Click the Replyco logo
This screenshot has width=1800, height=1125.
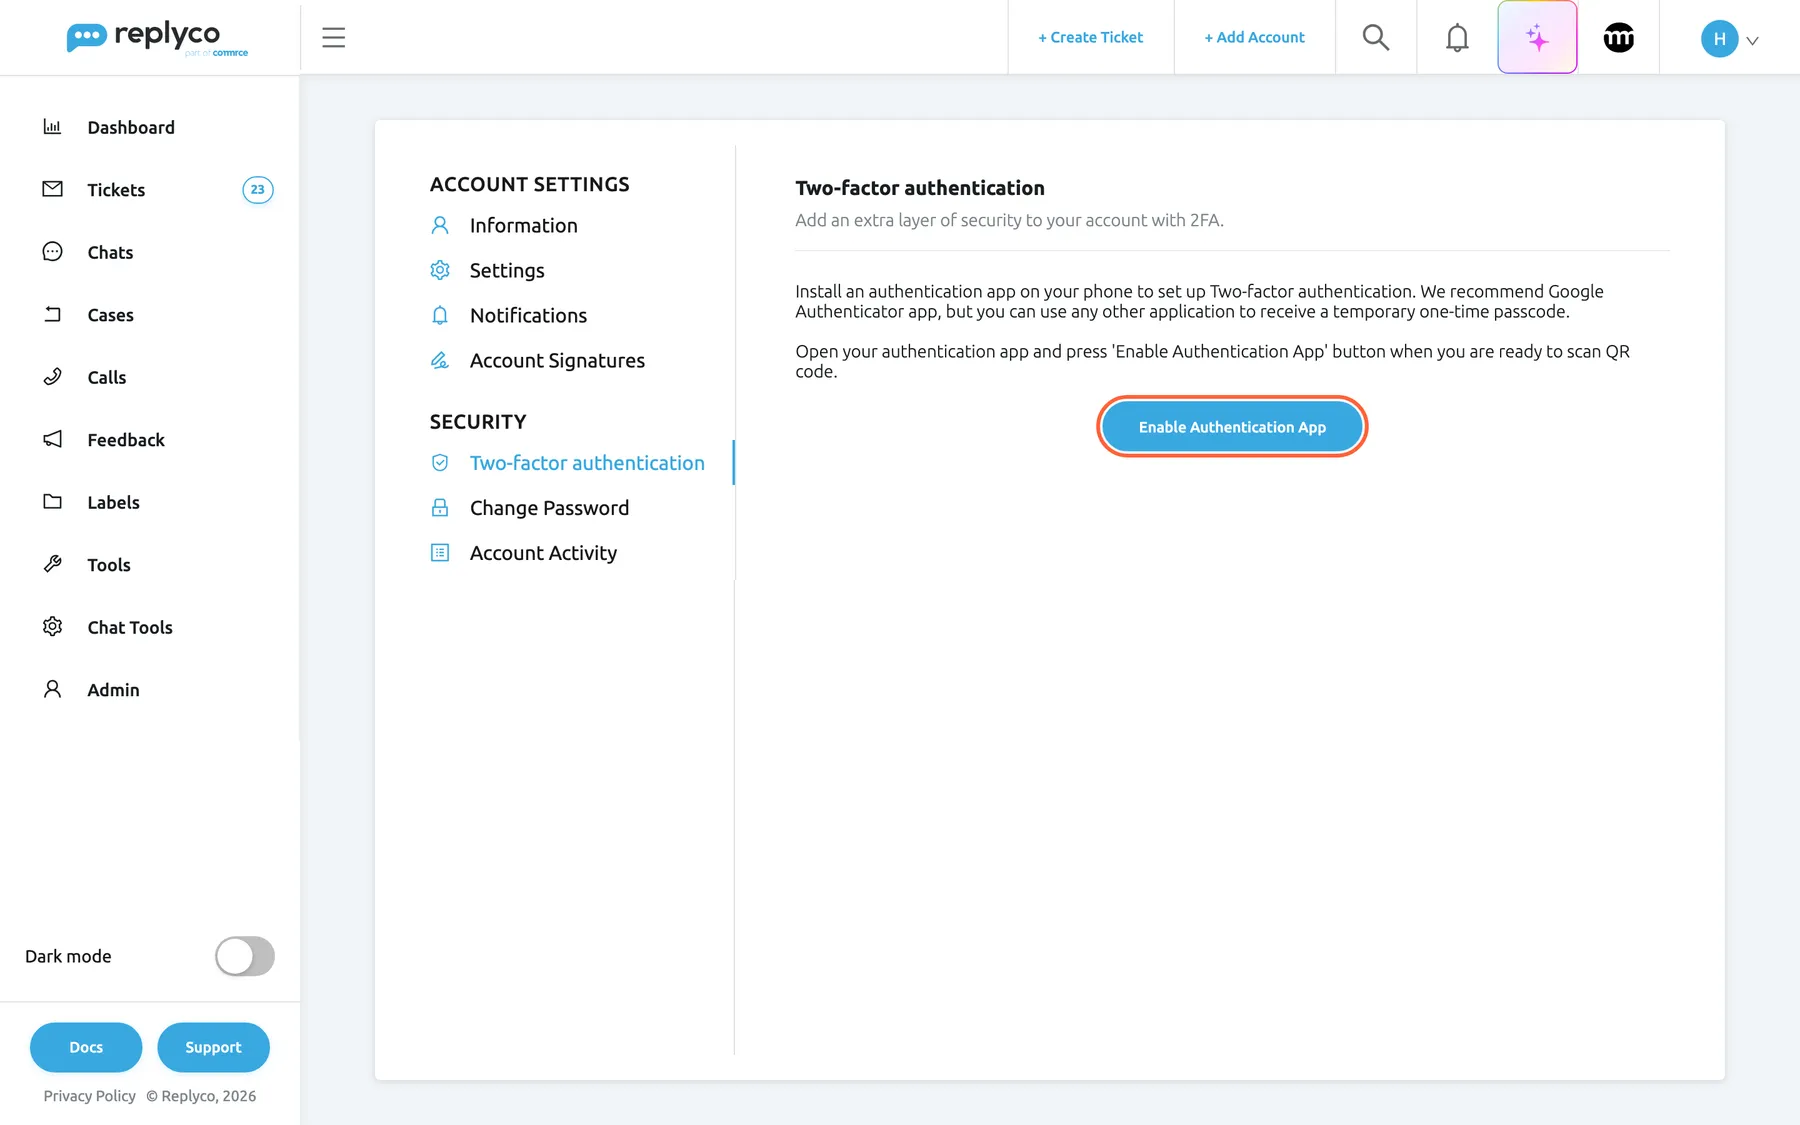[157, 38]
